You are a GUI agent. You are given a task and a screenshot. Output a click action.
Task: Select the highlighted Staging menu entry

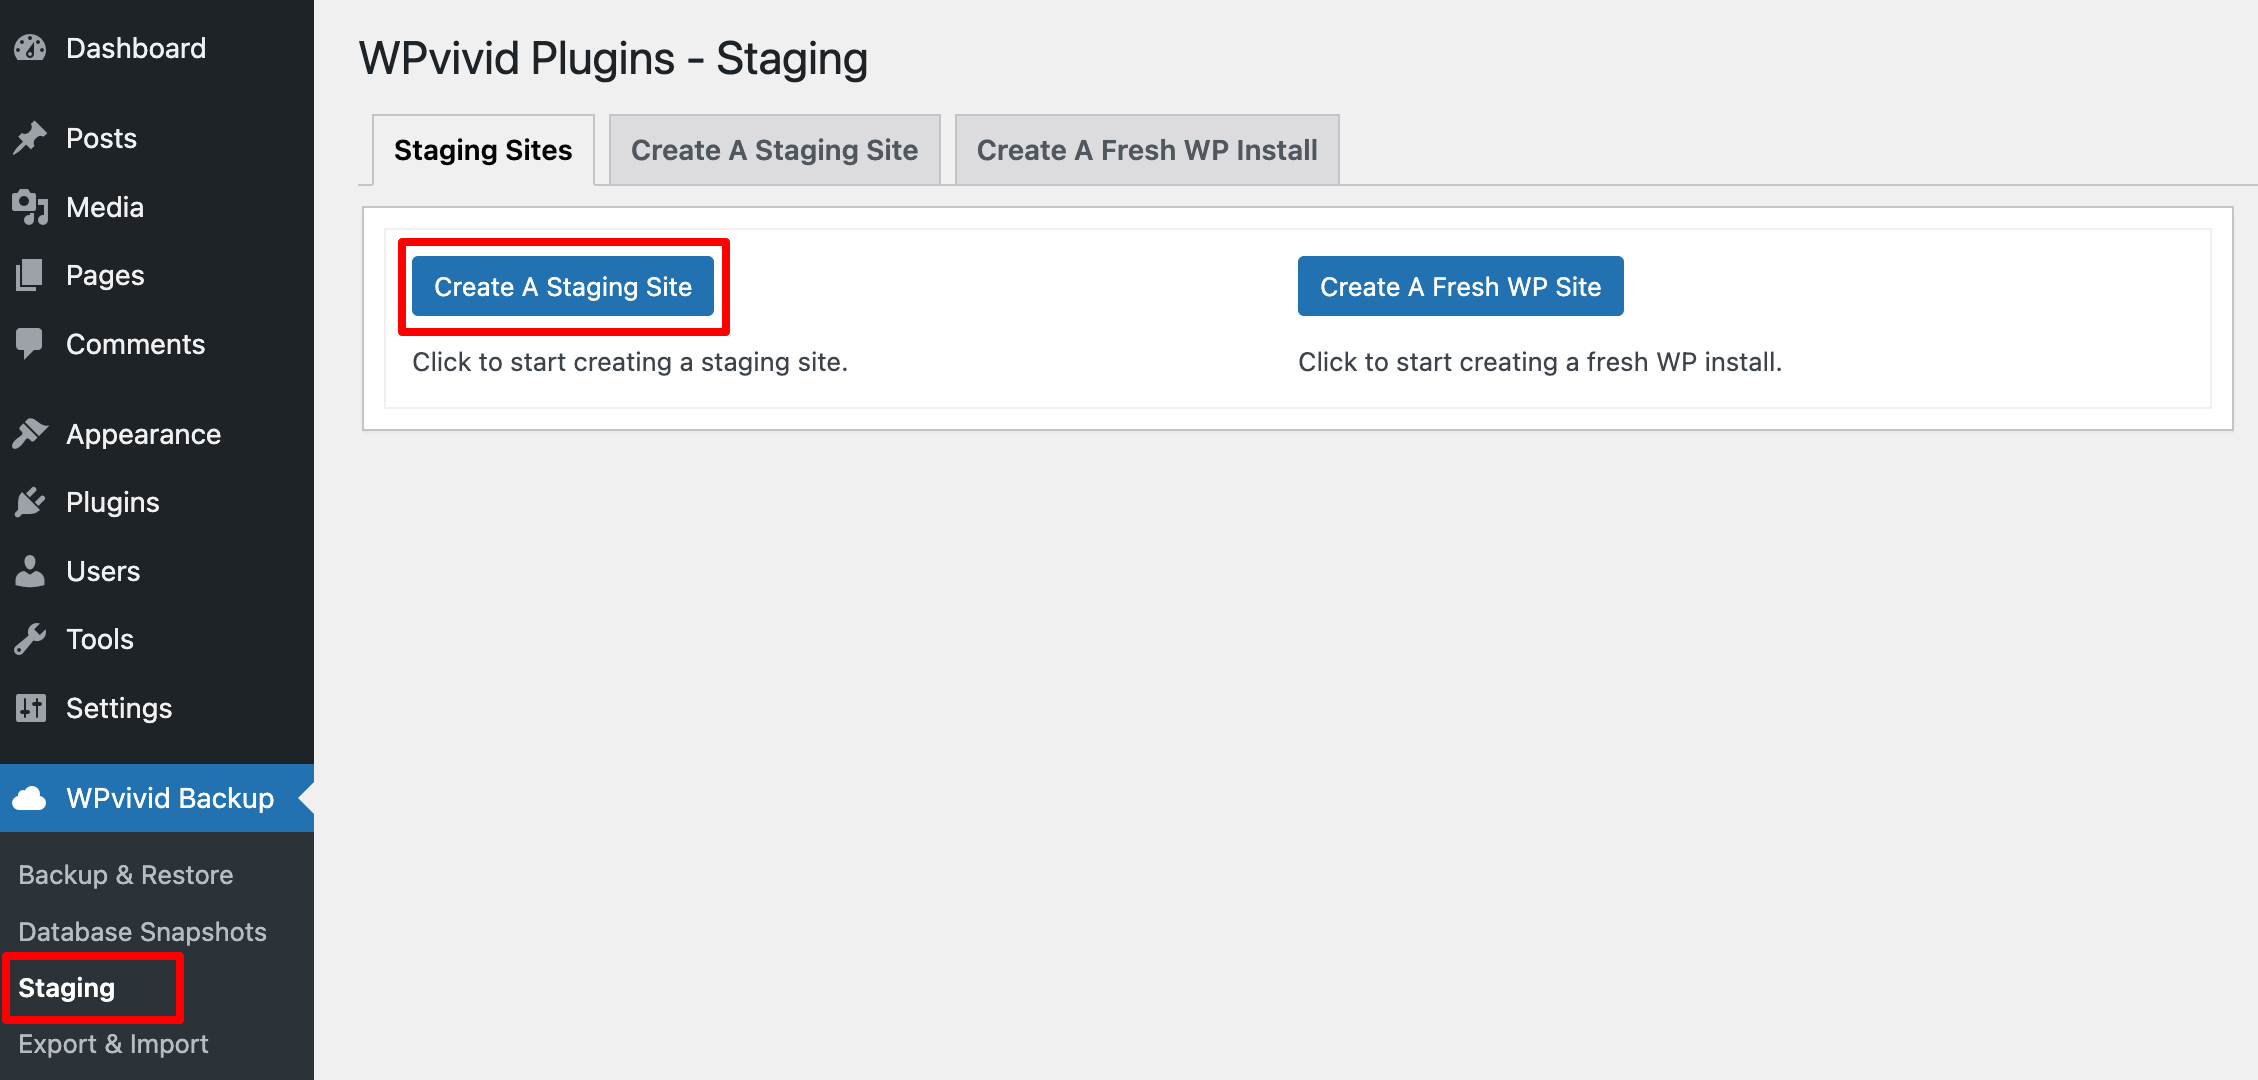(x=66, y=988)
